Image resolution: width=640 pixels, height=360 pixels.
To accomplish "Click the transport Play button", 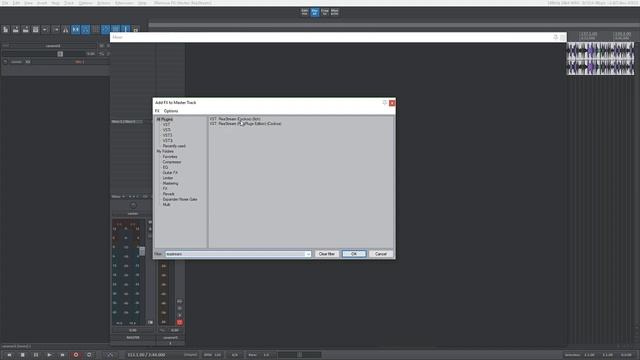I will click(49, 355).
